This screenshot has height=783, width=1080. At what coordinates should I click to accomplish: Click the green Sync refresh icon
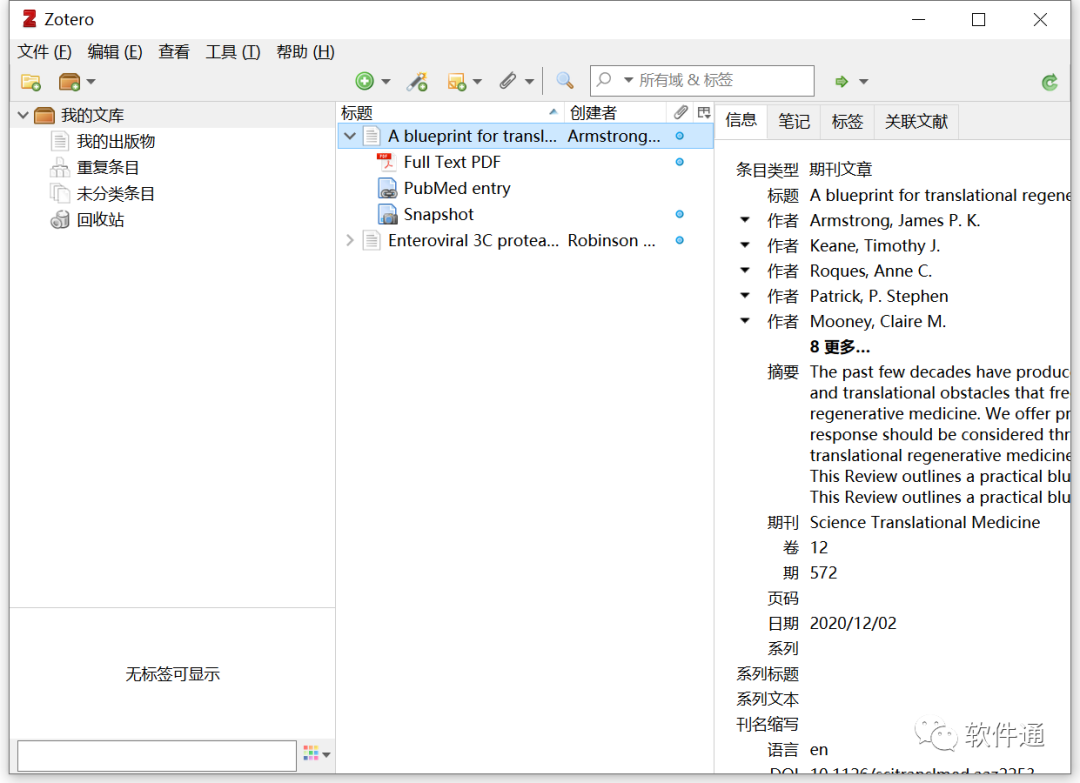(x=1049, y=83)
